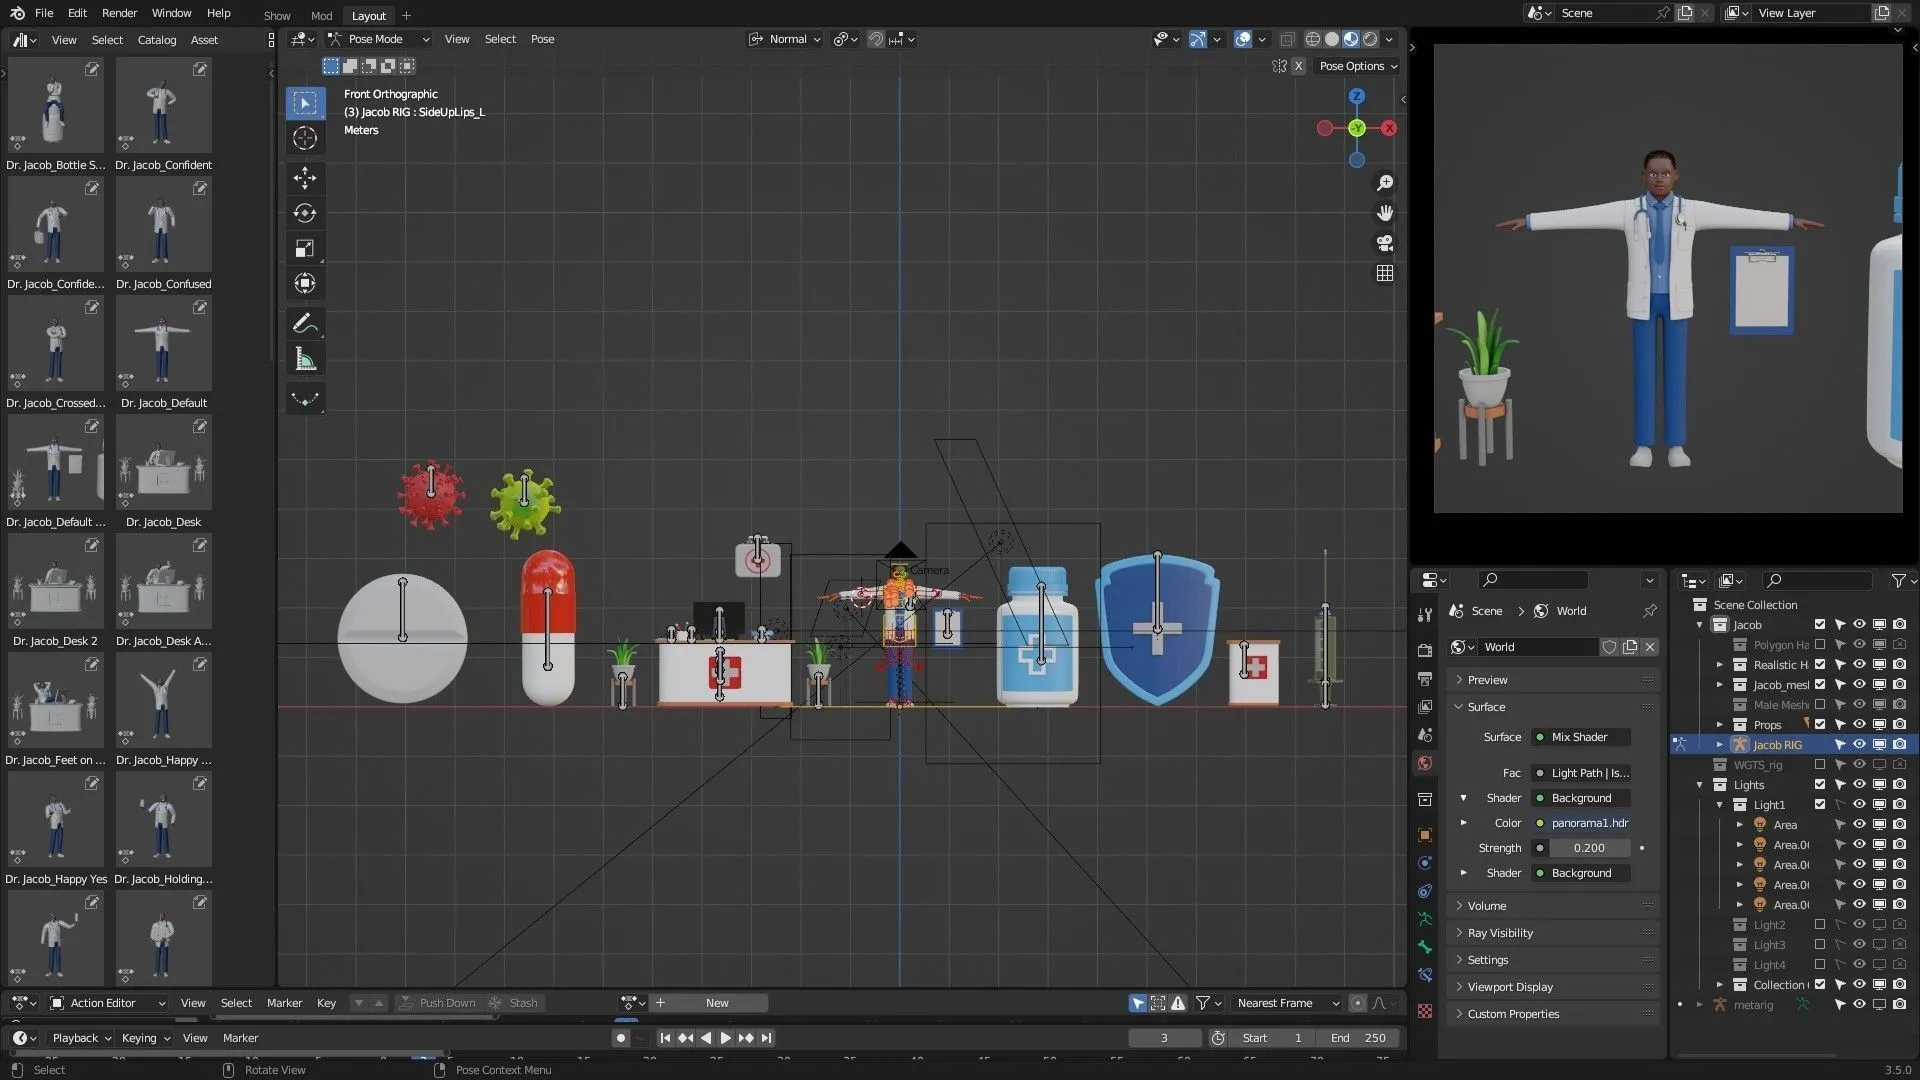Screen dimensions: 1920x1080
Task: Expand the Volume panel
Action: tap(1487, 906)
